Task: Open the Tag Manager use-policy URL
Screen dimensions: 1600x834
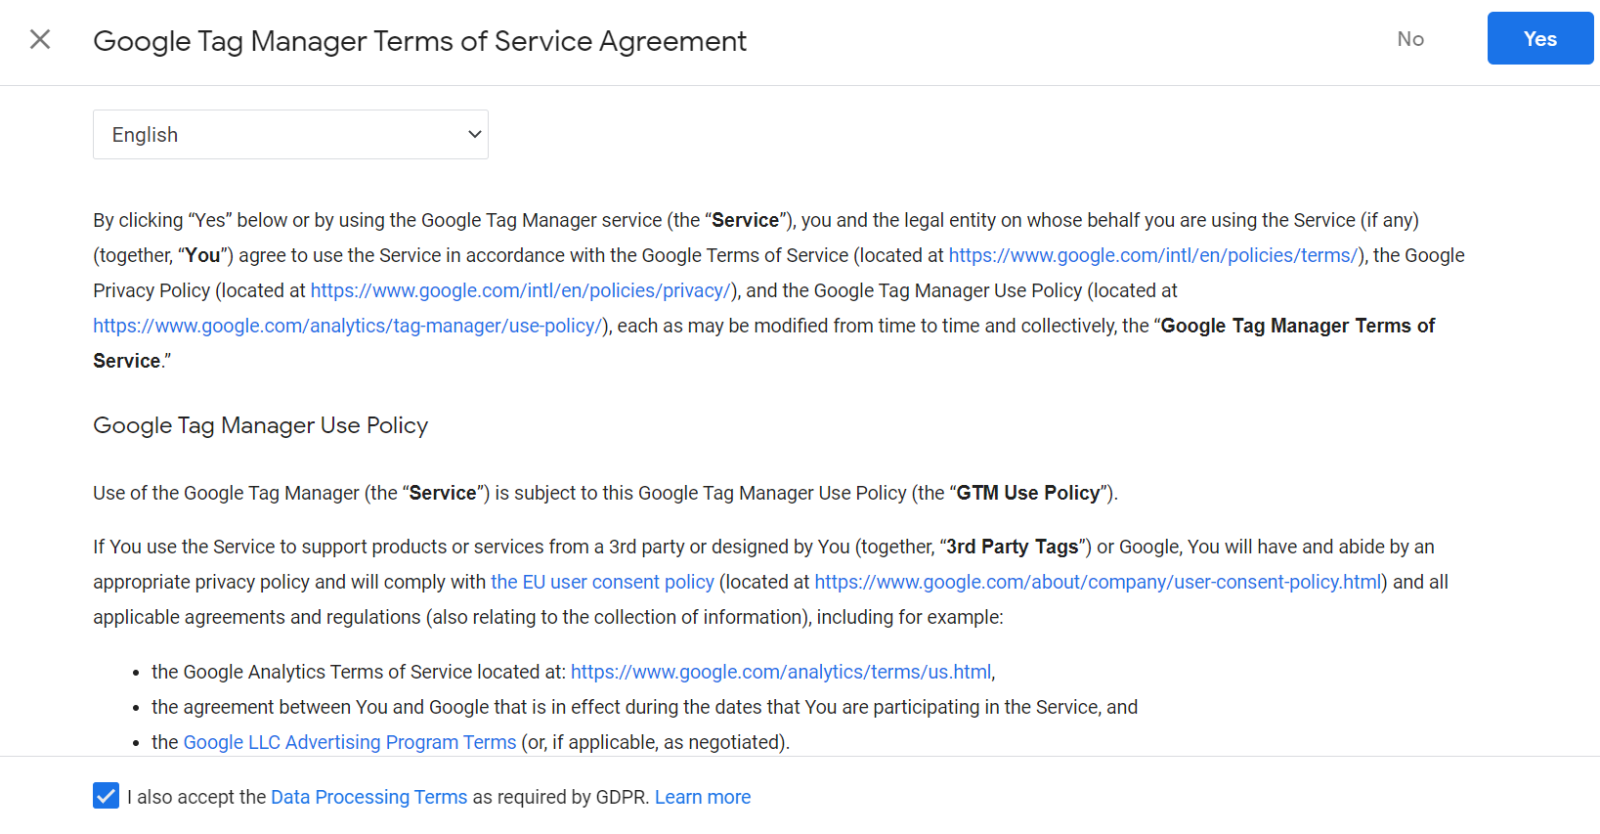Action: click(x=347, y=325)
